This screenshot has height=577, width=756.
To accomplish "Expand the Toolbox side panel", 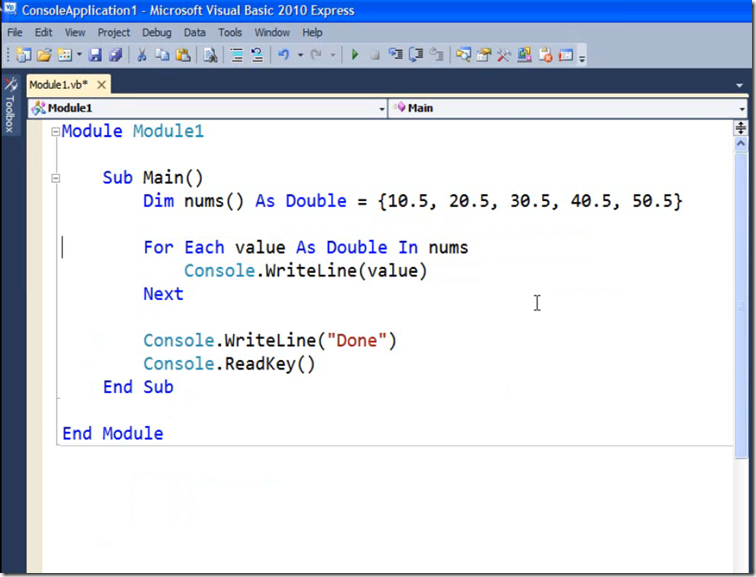I will (x=10, y=105).
